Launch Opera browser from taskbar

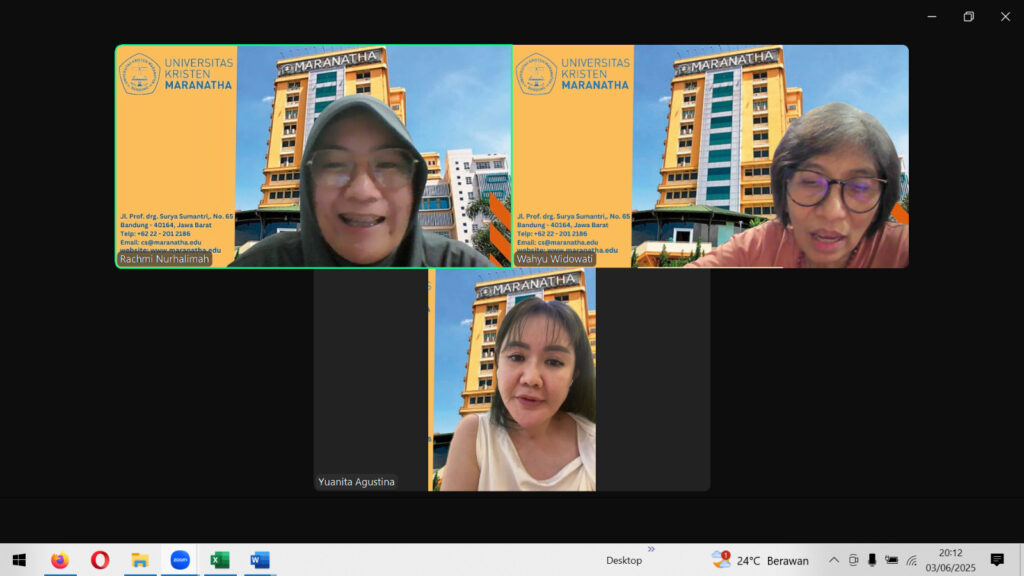click(x=100, y=560)
